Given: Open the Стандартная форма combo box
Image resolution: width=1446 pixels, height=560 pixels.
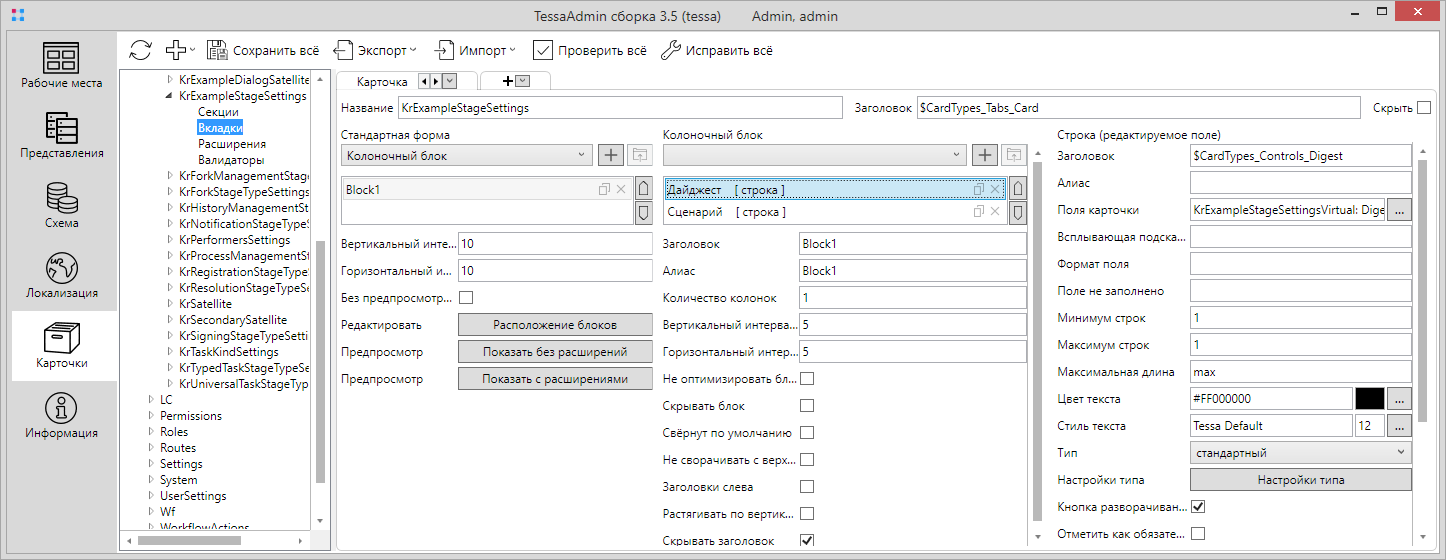Looking at the screenshot, I should (465, 155).
